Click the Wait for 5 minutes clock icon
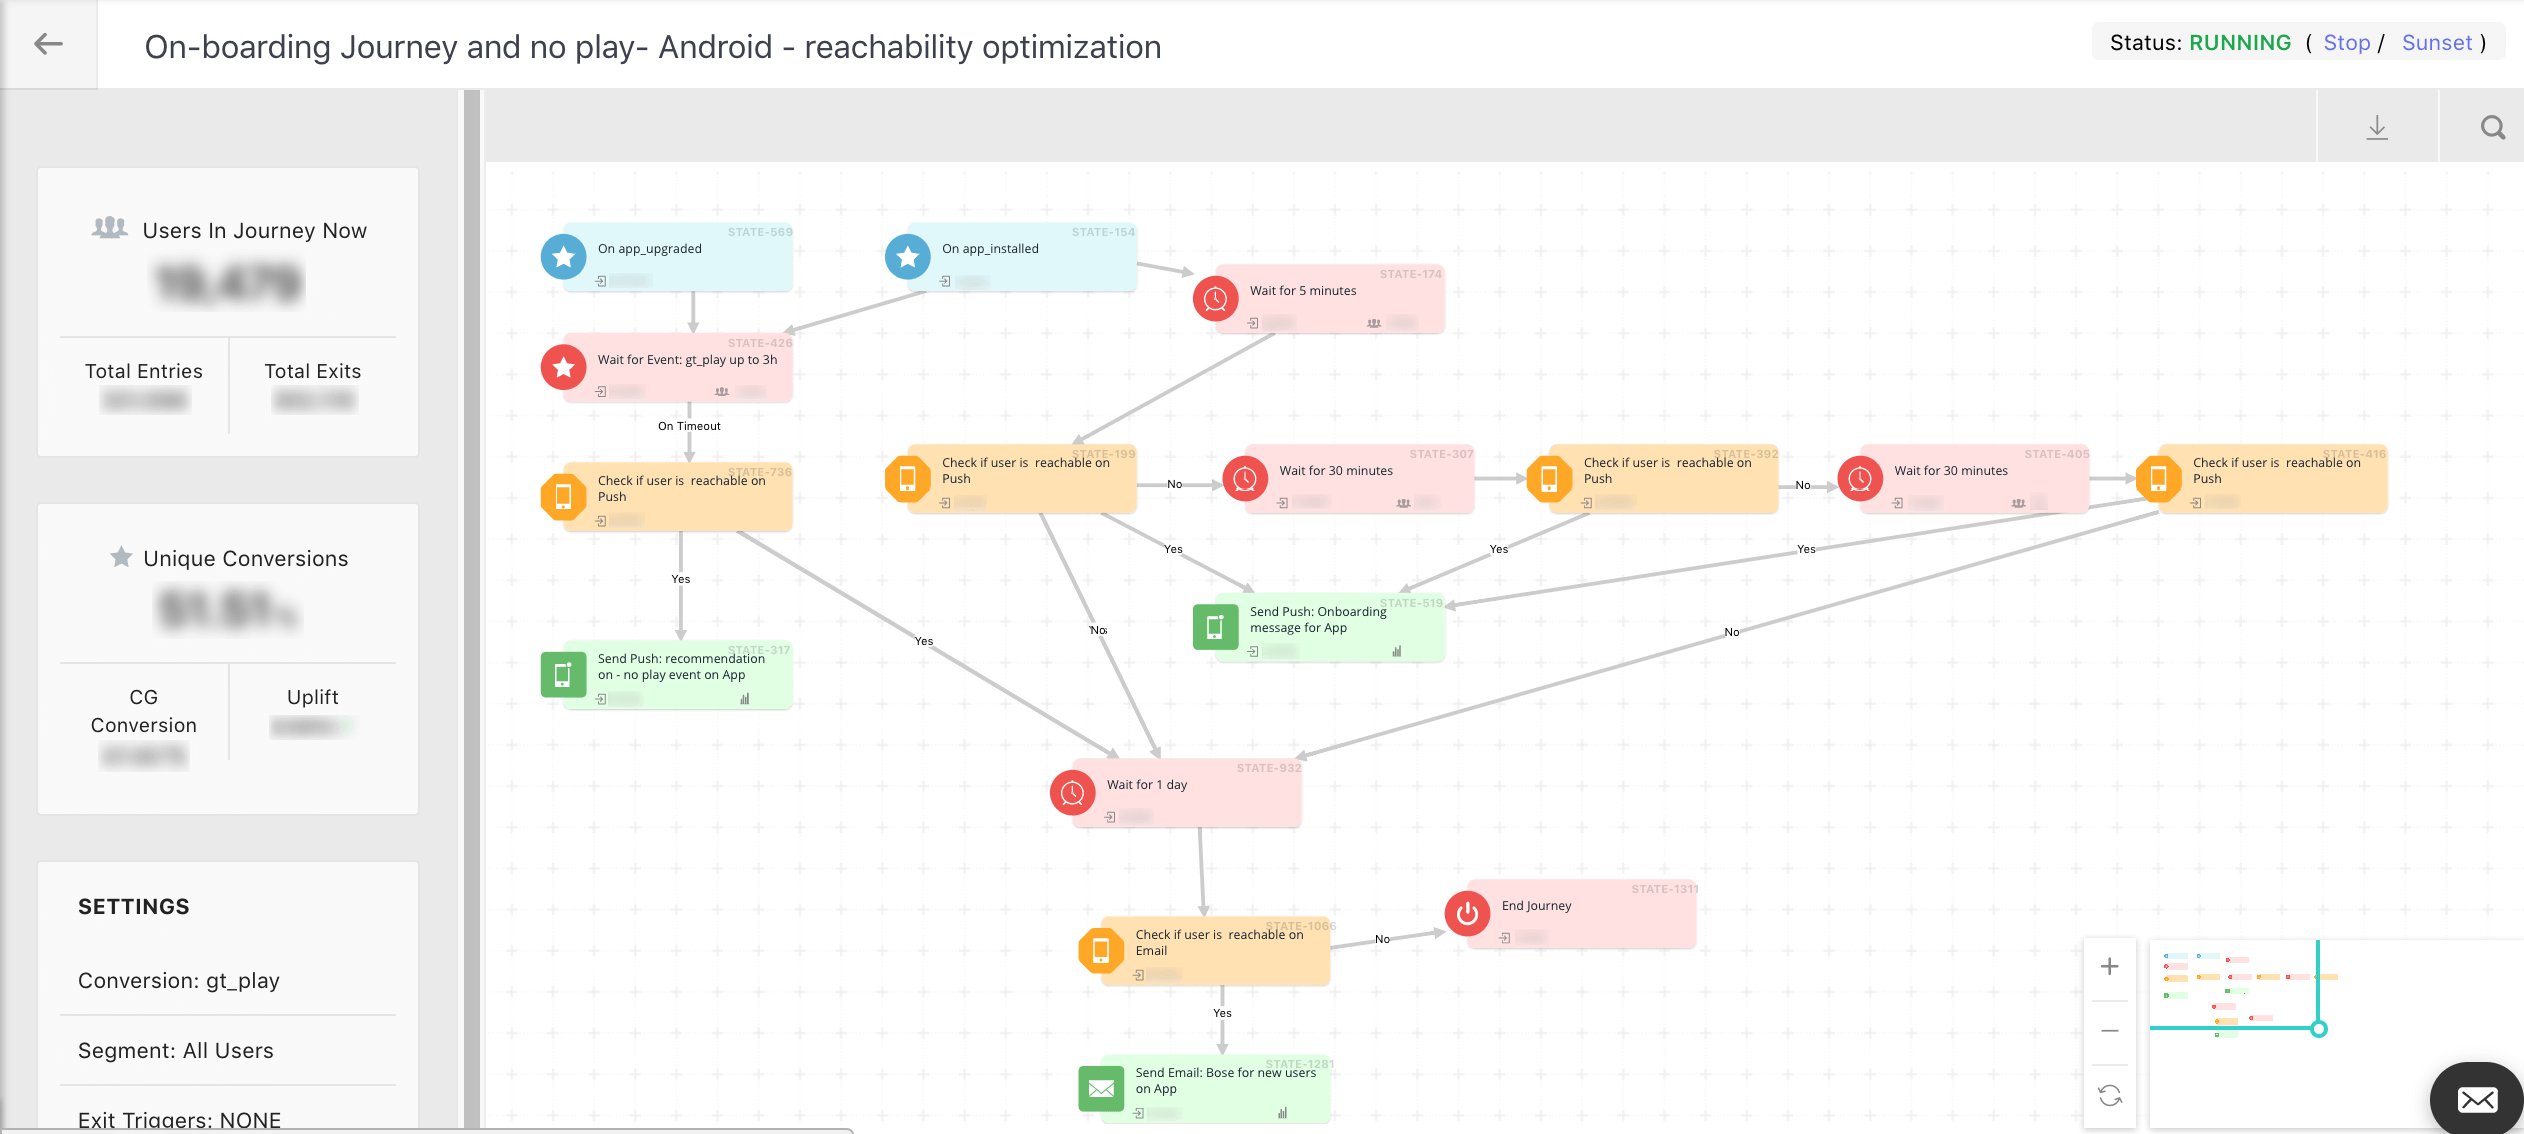This screenshot has width=2524, height=1134. point(1215,299)
